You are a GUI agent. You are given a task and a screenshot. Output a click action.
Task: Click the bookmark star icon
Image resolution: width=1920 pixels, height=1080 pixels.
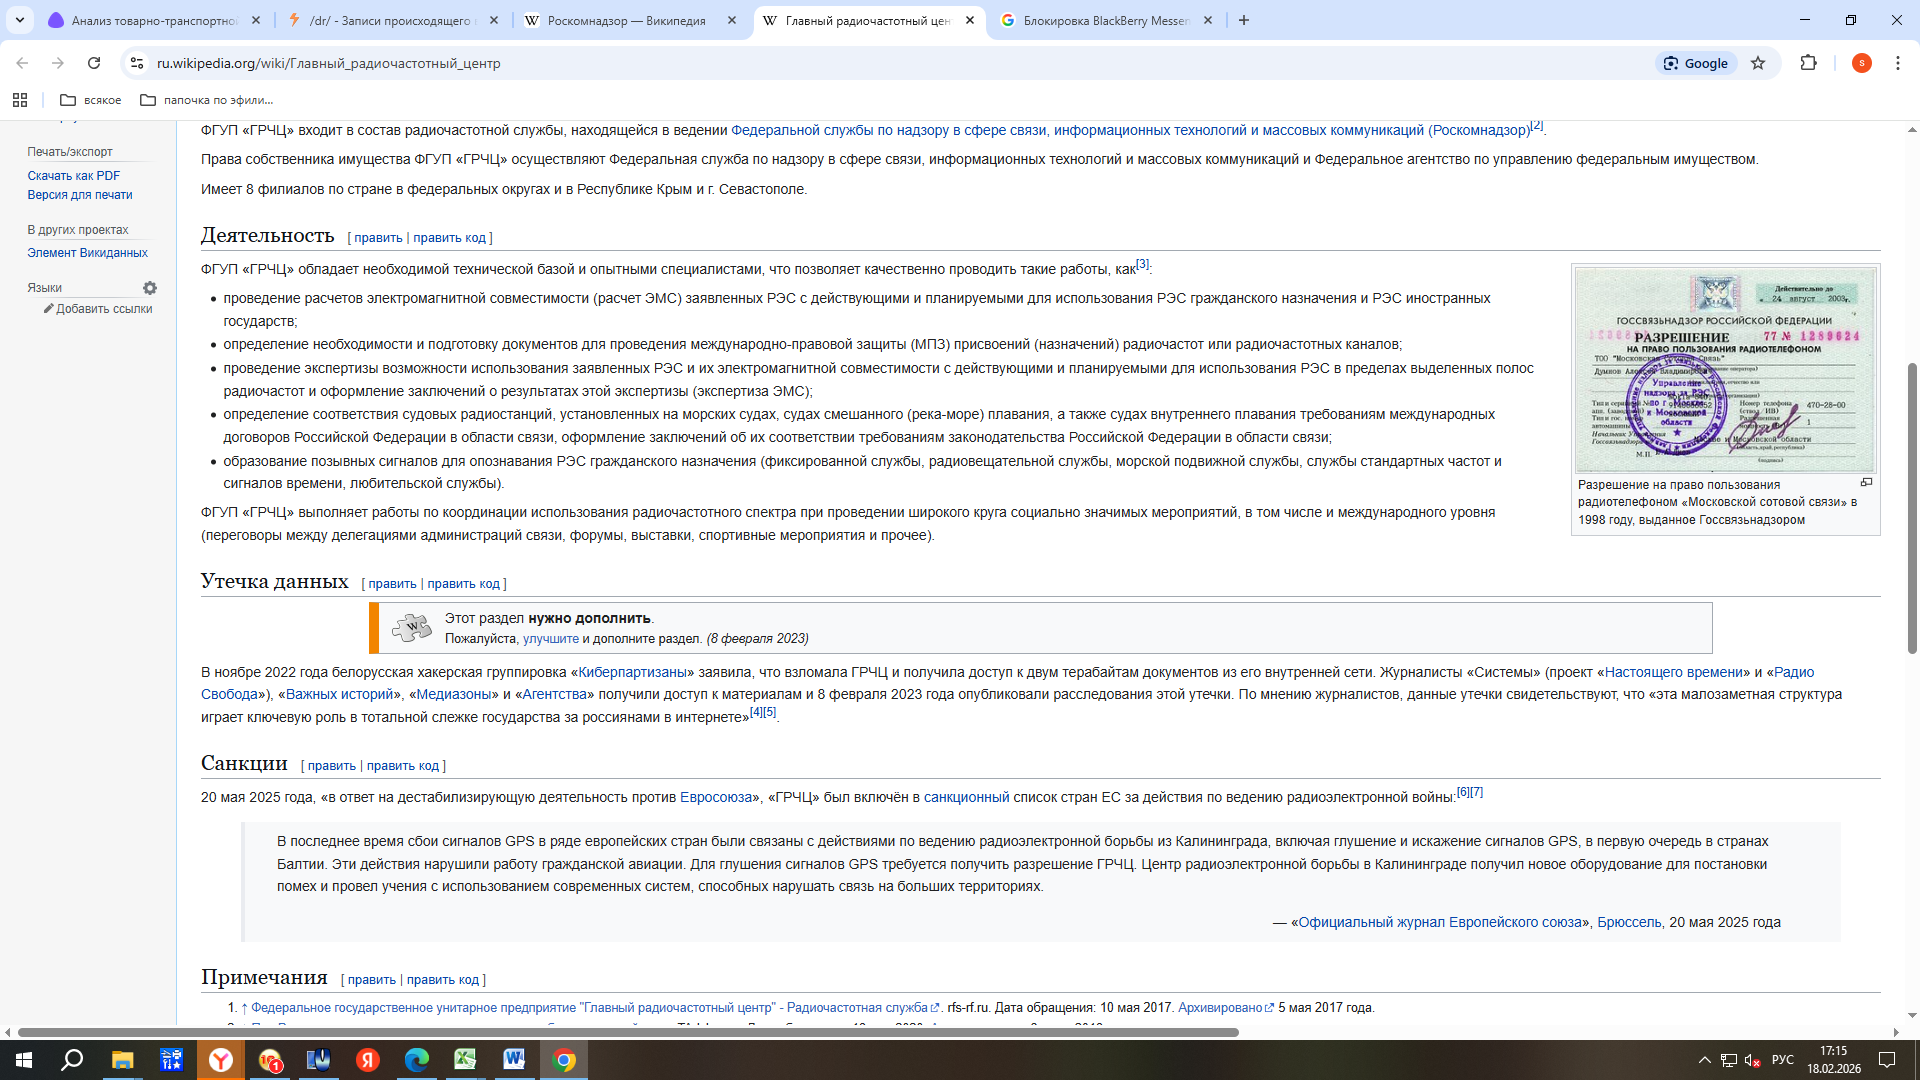click(1758, 63)
